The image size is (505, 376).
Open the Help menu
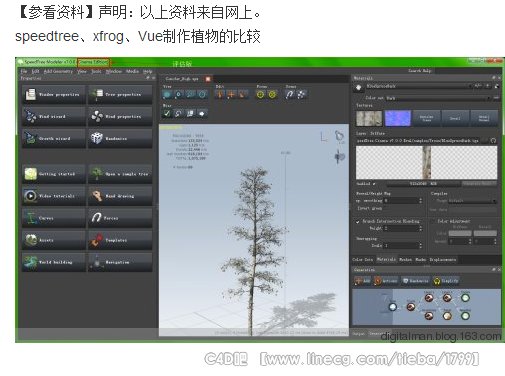point(148,71)
